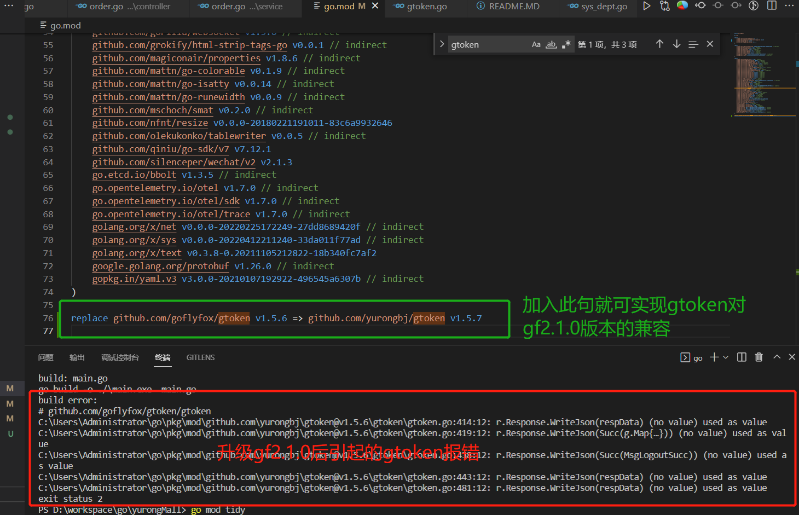The image size is (799, 515).
Task: Open github.com/mattn/go-colorable link
Action: point(169,71)
